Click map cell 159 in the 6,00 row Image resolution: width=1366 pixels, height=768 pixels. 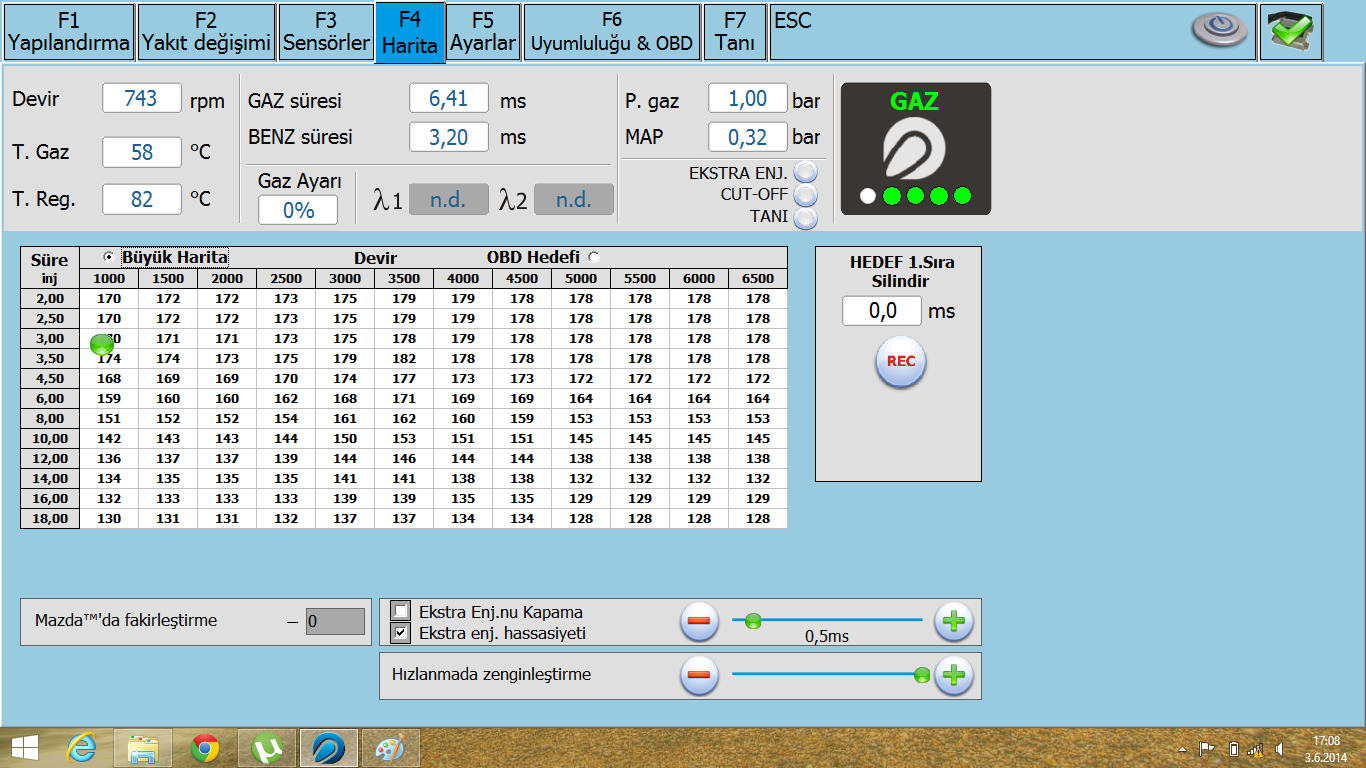click(109, 398)
